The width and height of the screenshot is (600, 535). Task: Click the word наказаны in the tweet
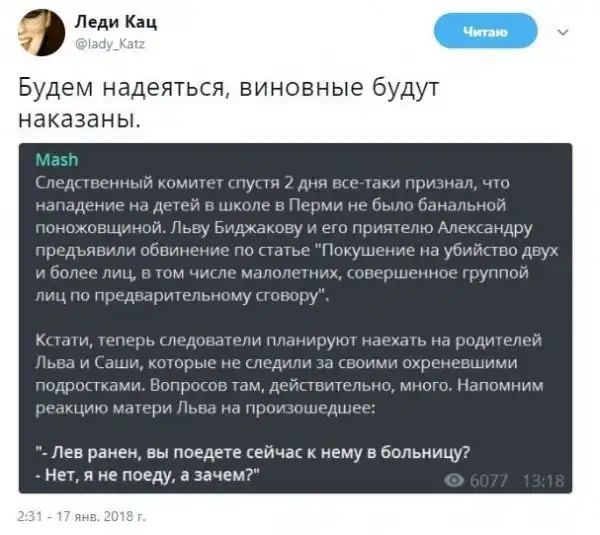click(x=75, y=120)
